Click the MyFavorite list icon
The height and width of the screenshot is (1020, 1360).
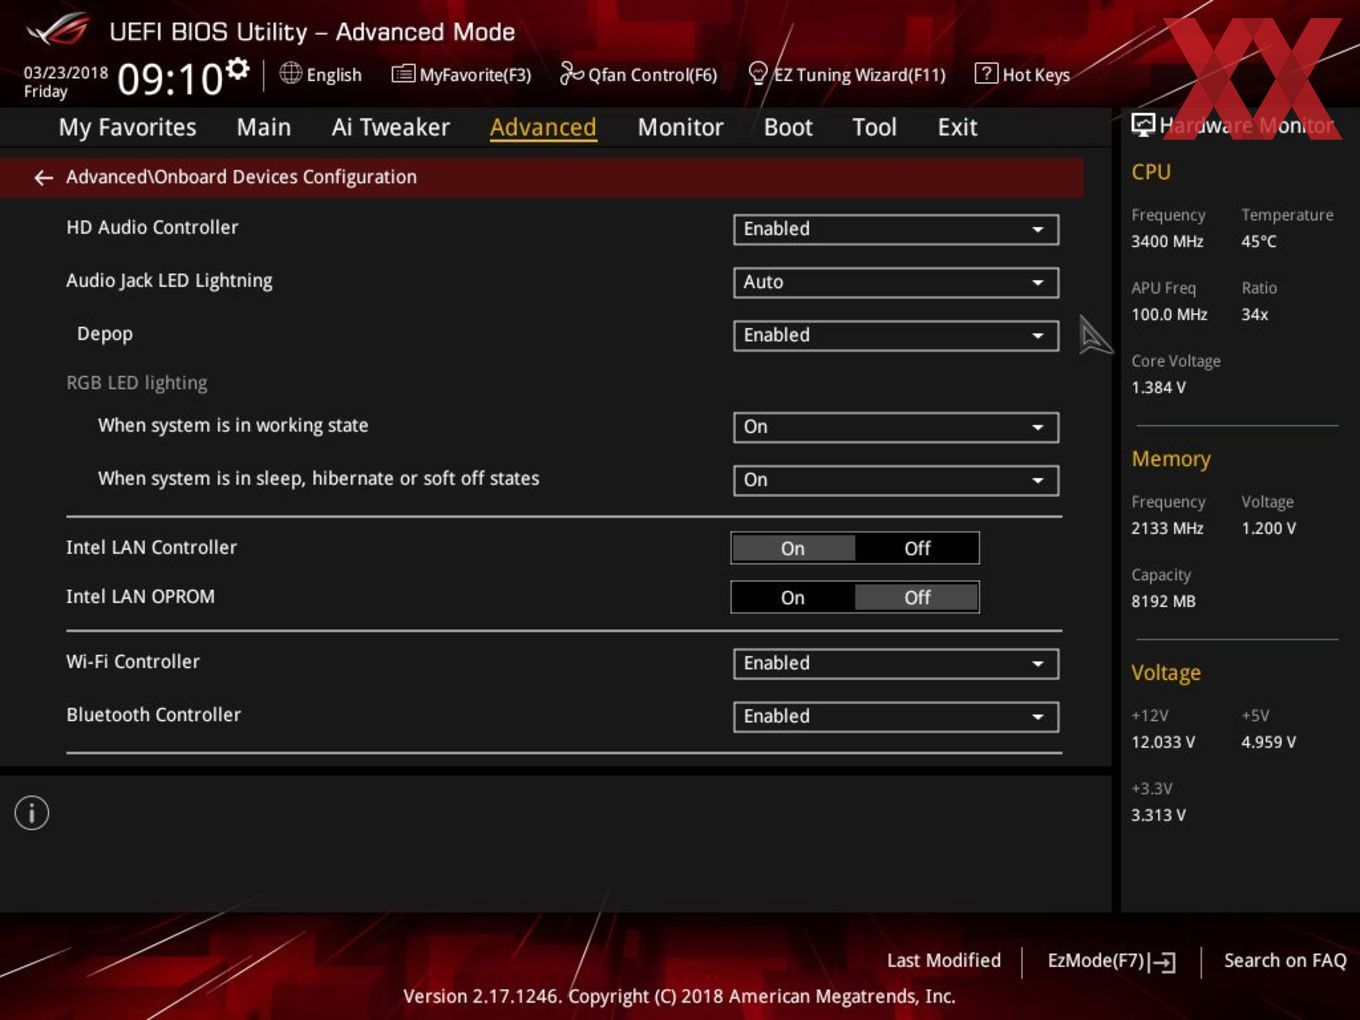coord(403,74)
